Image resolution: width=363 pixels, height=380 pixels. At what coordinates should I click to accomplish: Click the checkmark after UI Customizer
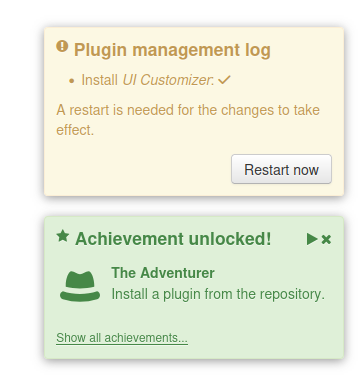[224, 80]
